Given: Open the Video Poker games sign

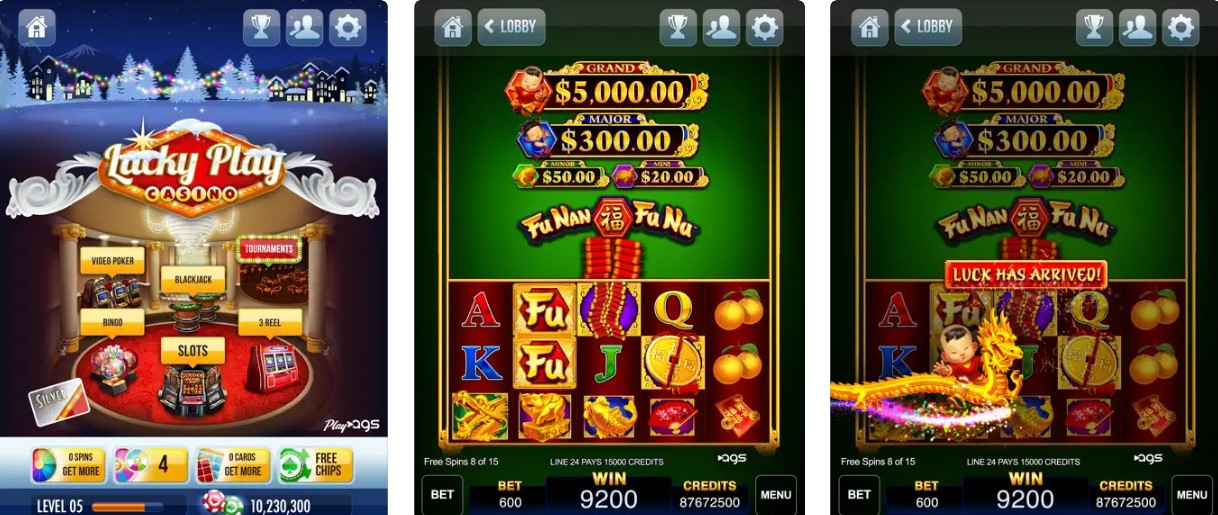Looking at the screenshot, I should (112, 260).
